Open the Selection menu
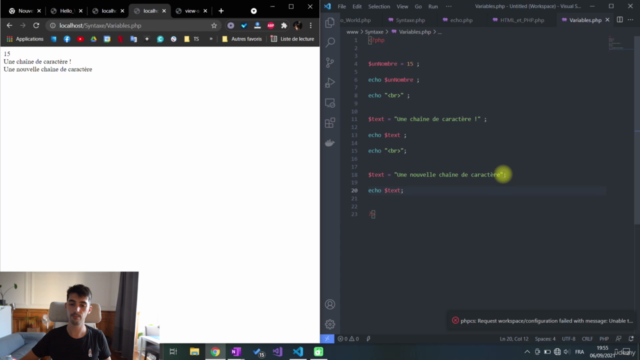Viewport: 640px width, 360px height. (379, 7)
